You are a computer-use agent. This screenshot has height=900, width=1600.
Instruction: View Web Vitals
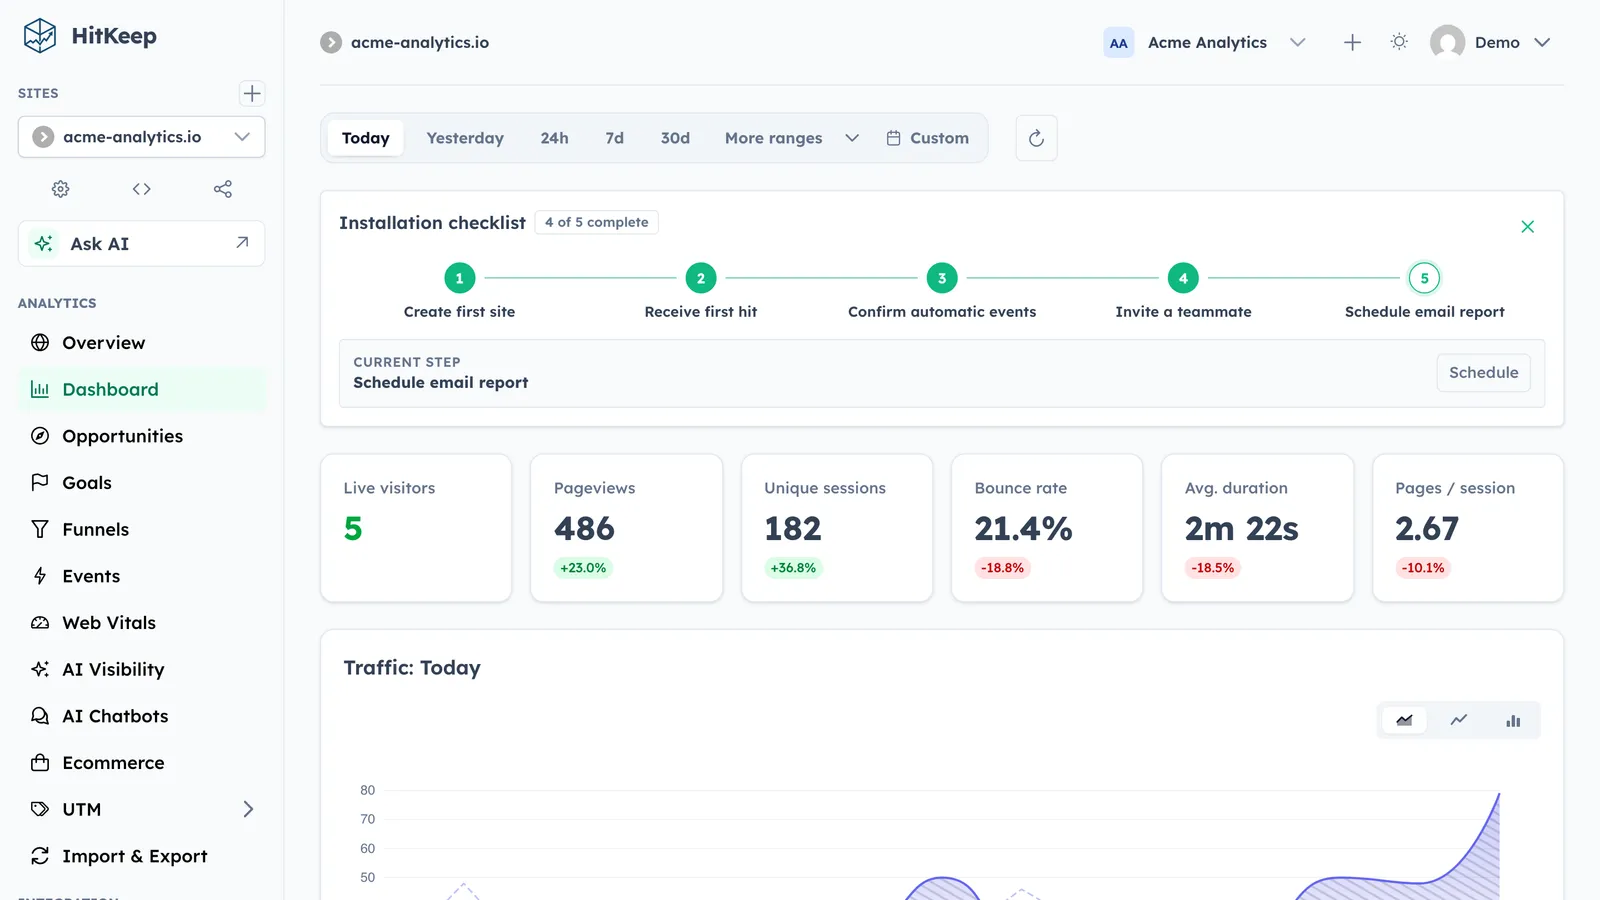pyautogui.click(x=142, y=623)
